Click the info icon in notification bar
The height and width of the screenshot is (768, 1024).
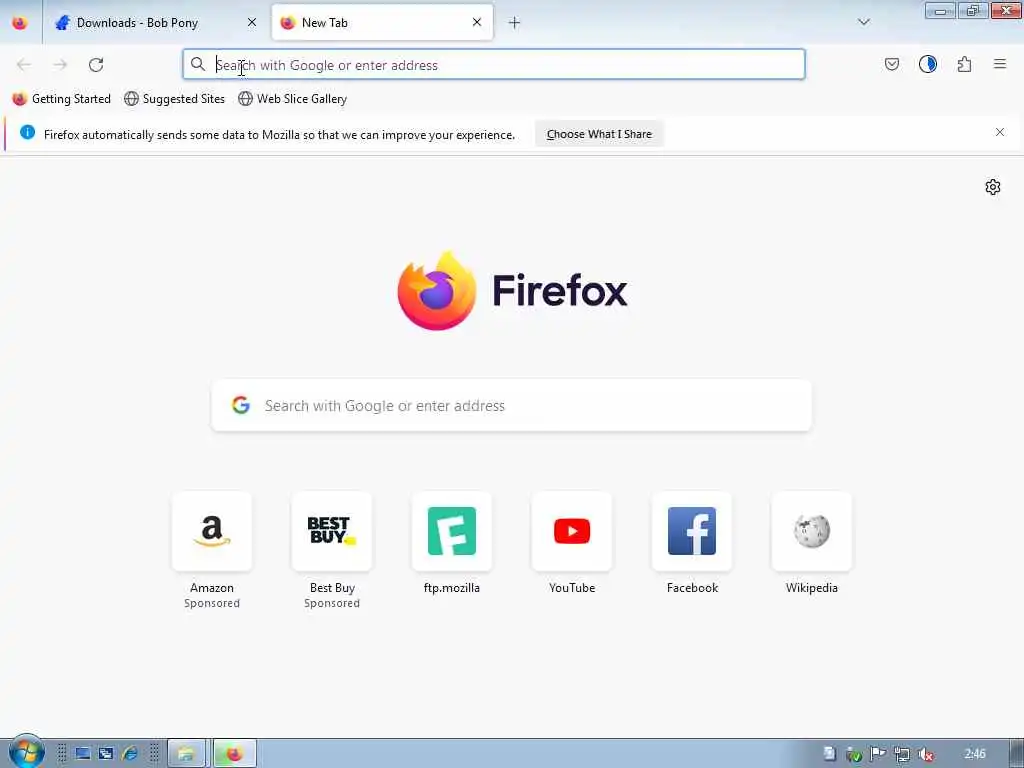click(x=27, y=133)
